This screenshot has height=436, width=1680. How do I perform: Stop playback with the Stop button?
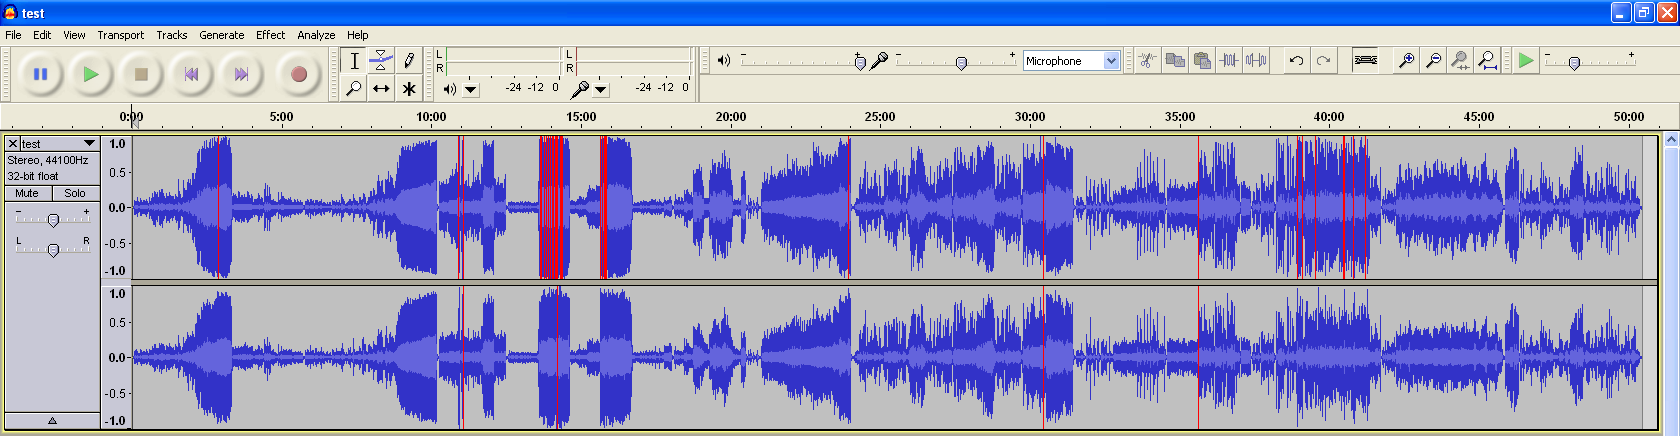click(x=141, y=74)
